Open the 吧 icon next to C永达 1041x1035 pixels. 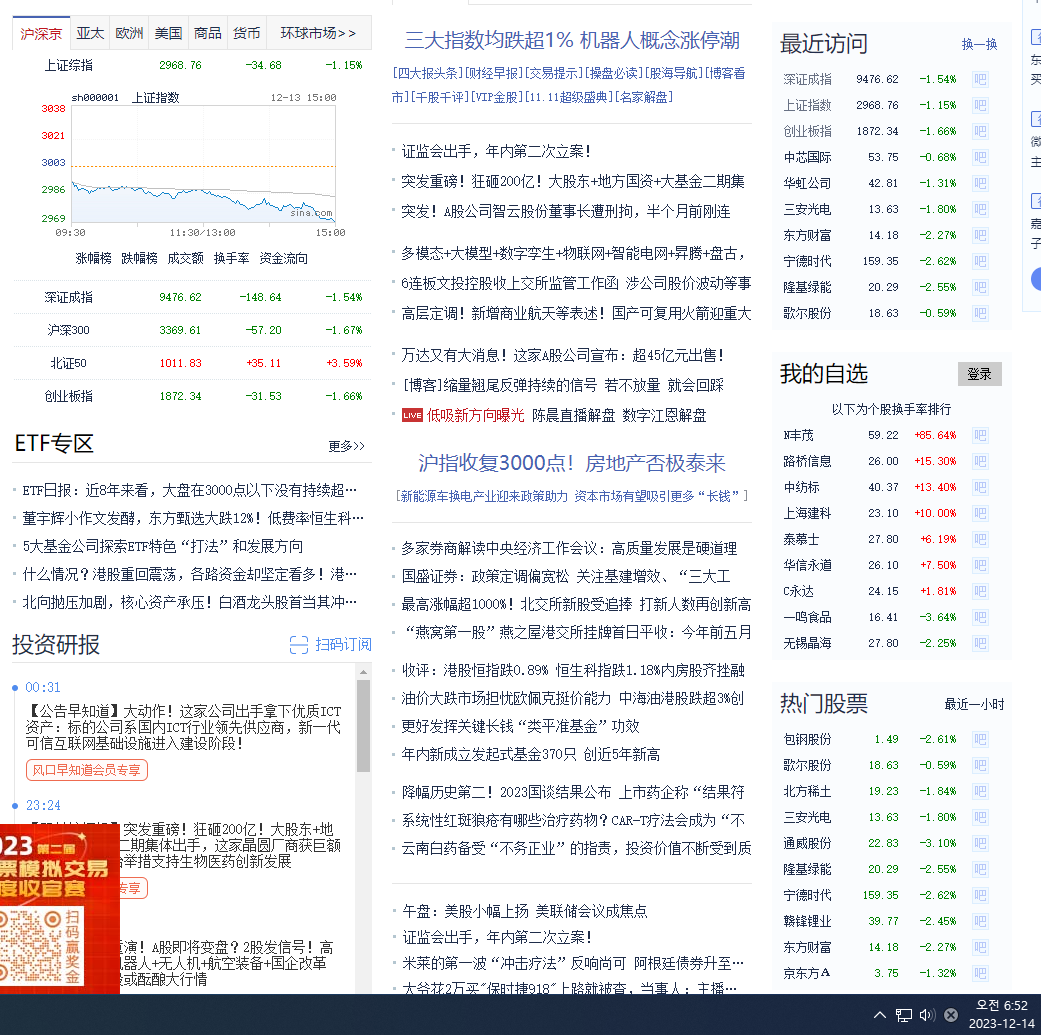[980, 591]
